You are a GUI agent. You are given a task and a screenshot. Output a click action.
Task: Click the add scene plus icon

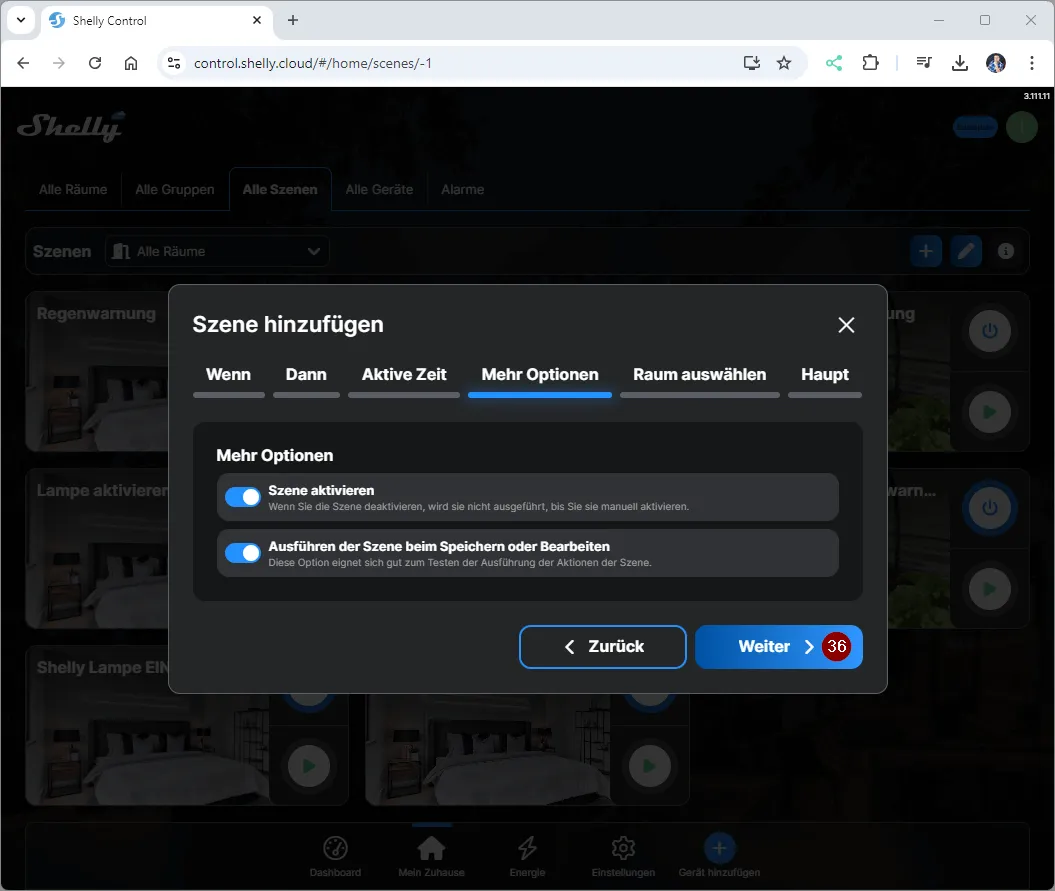[x=925, y=252]
